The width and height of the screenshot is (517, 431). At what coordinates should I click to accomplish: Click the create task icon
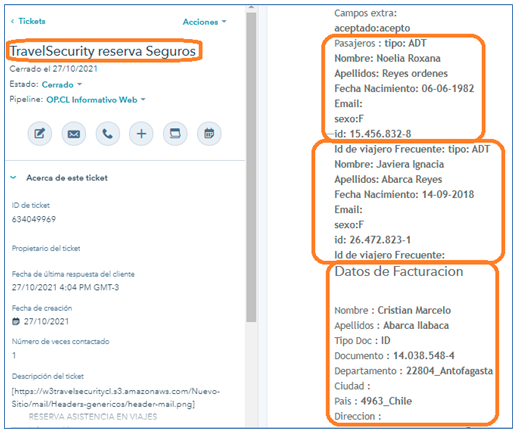(x=175, y=134)
